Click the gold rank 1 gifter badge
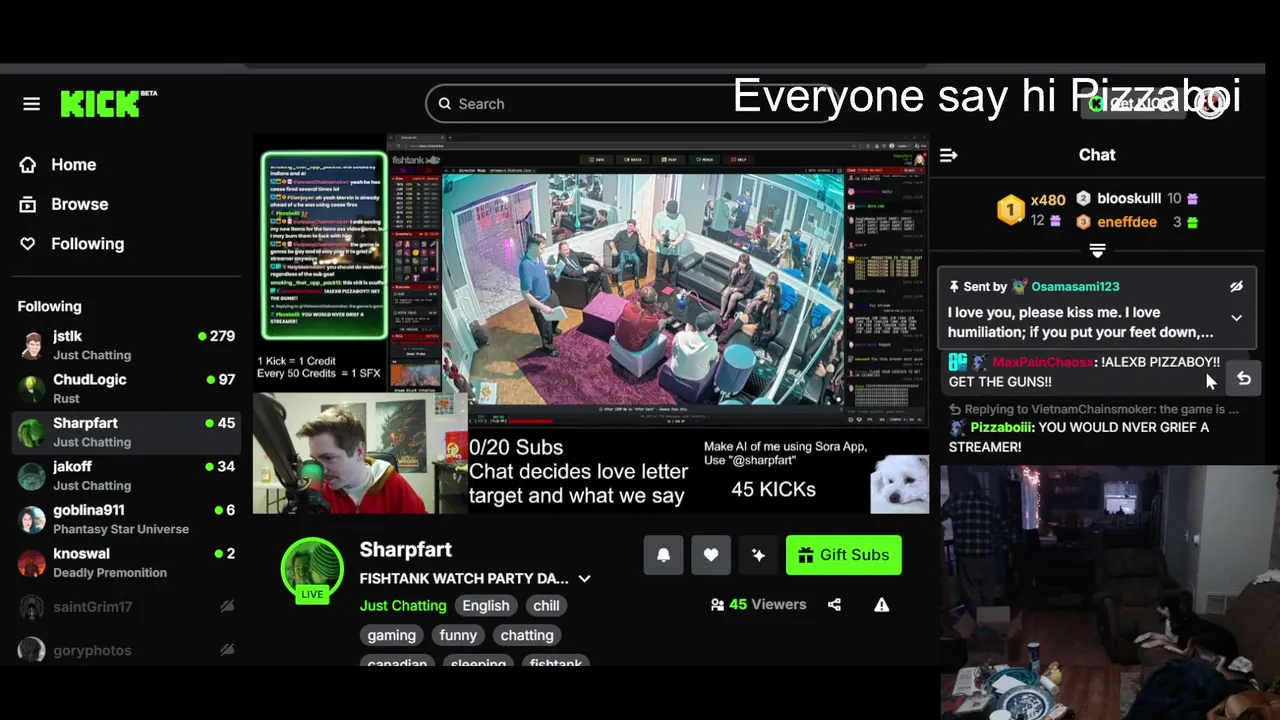The height and width of the screenshot is (720, 1280). [1011, 210]
